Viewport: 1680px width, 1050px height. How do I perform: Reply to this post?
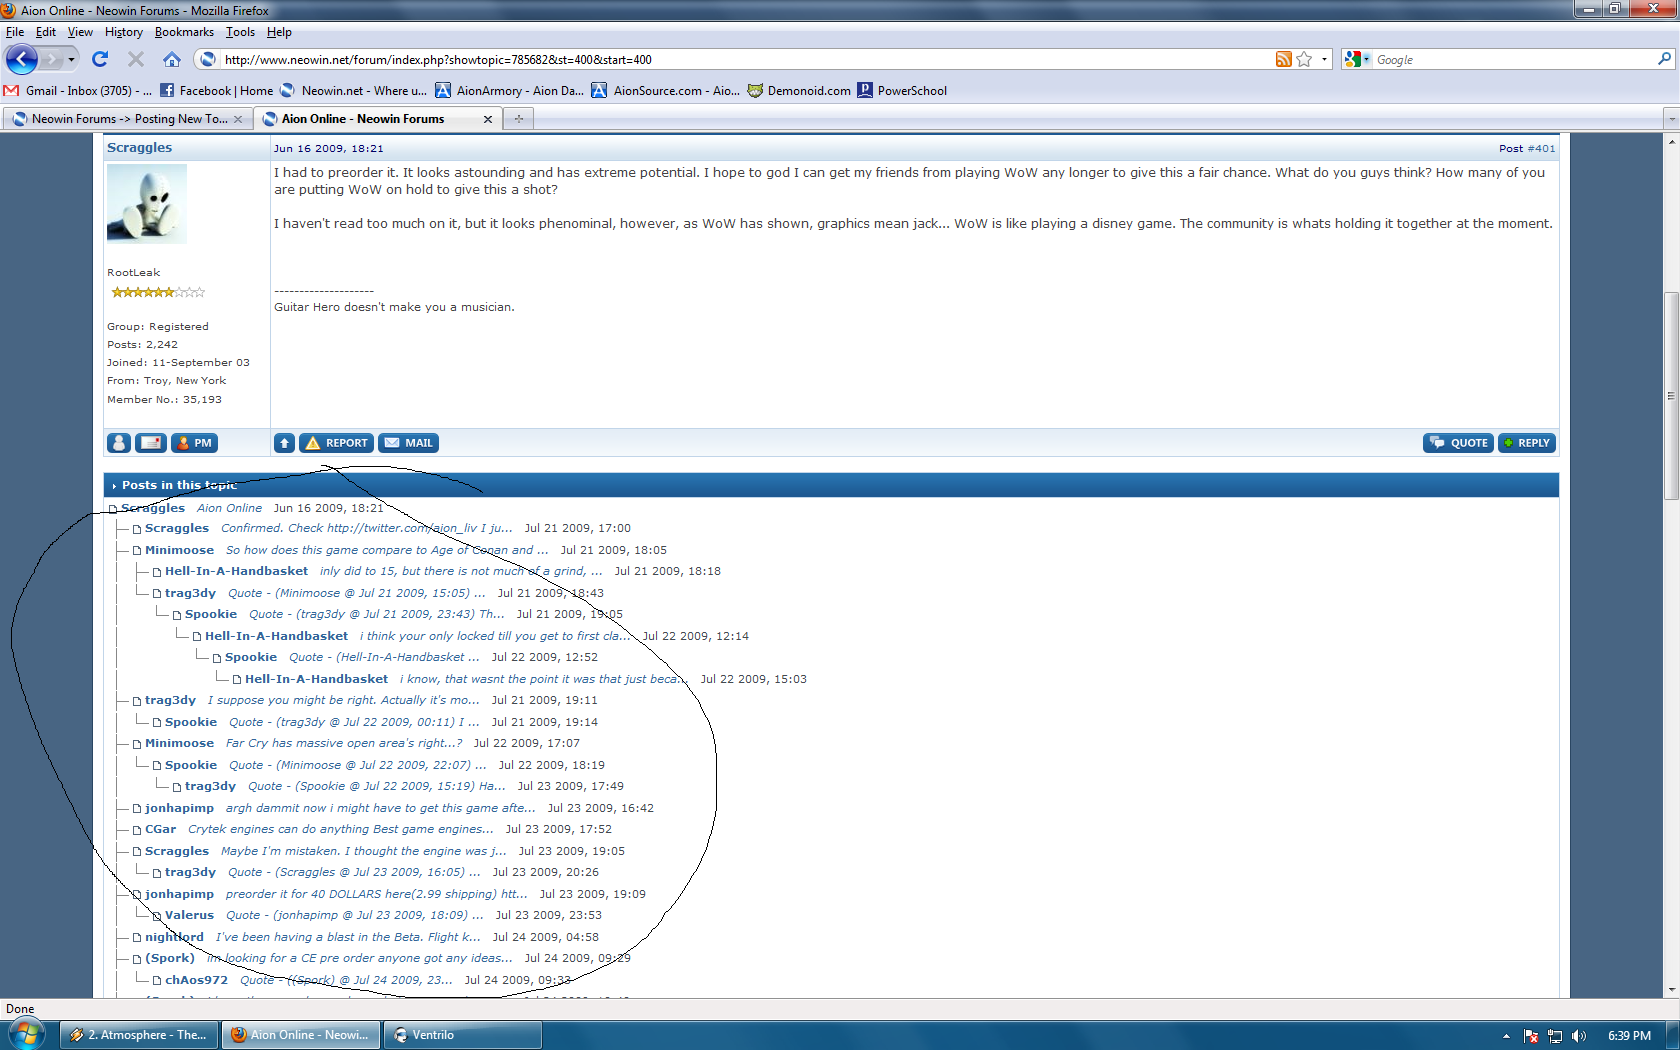click(1527, 443)
